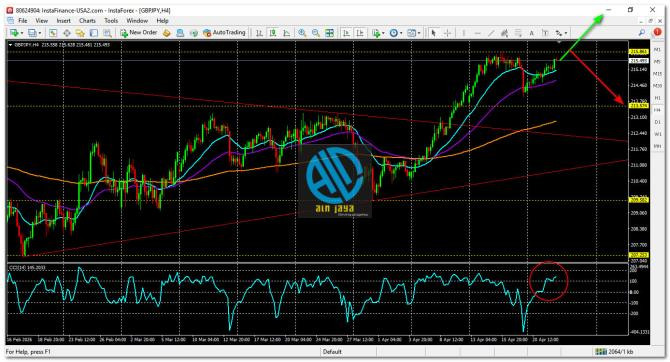Zoom out on the chart
The width and height of the screenshot is (670, 362).
click(x=316, y=33)
